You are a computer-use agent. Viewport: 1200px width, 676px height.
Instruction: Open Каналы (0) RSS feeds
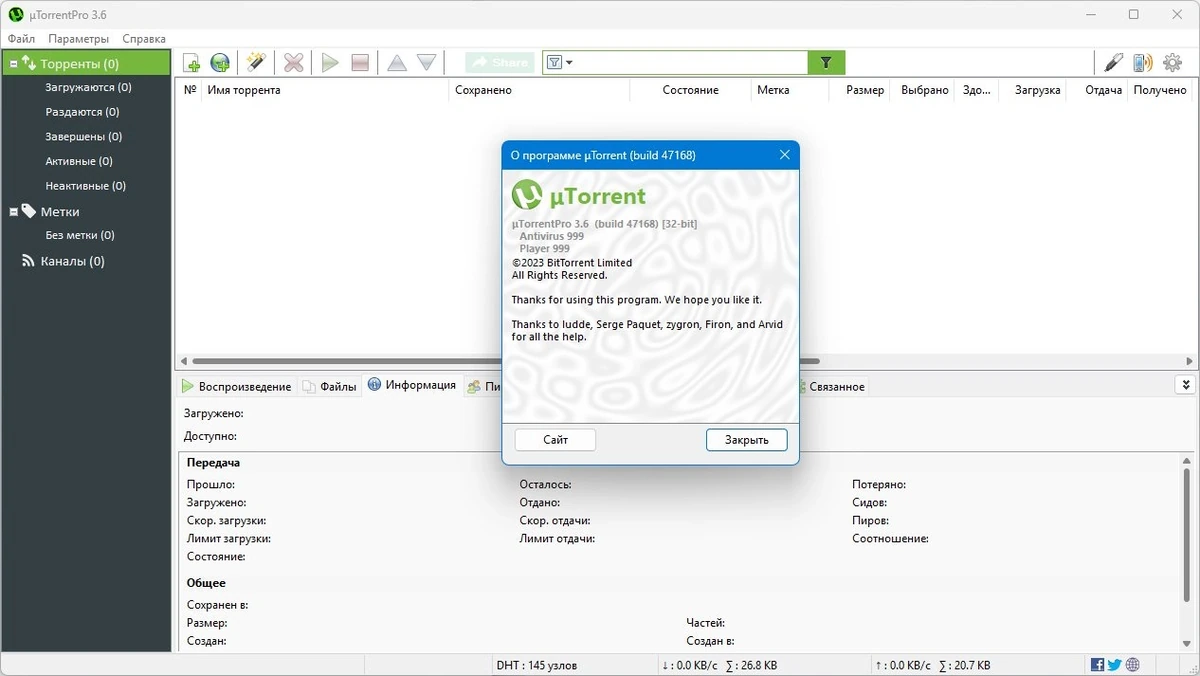pyautogui.click(x=72, y=262)
